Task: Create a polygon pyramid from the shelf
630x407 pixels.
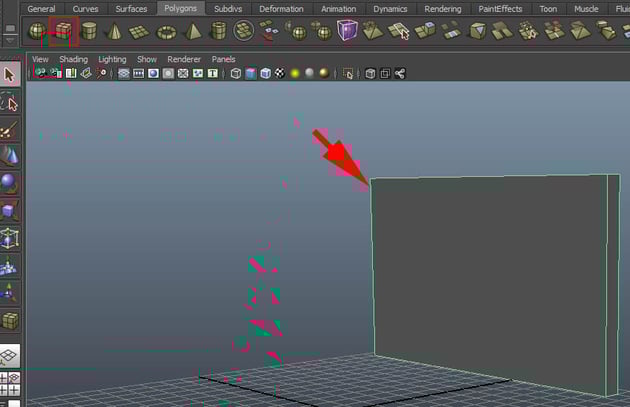Action: pyautogui.click(x=193, y=31)
